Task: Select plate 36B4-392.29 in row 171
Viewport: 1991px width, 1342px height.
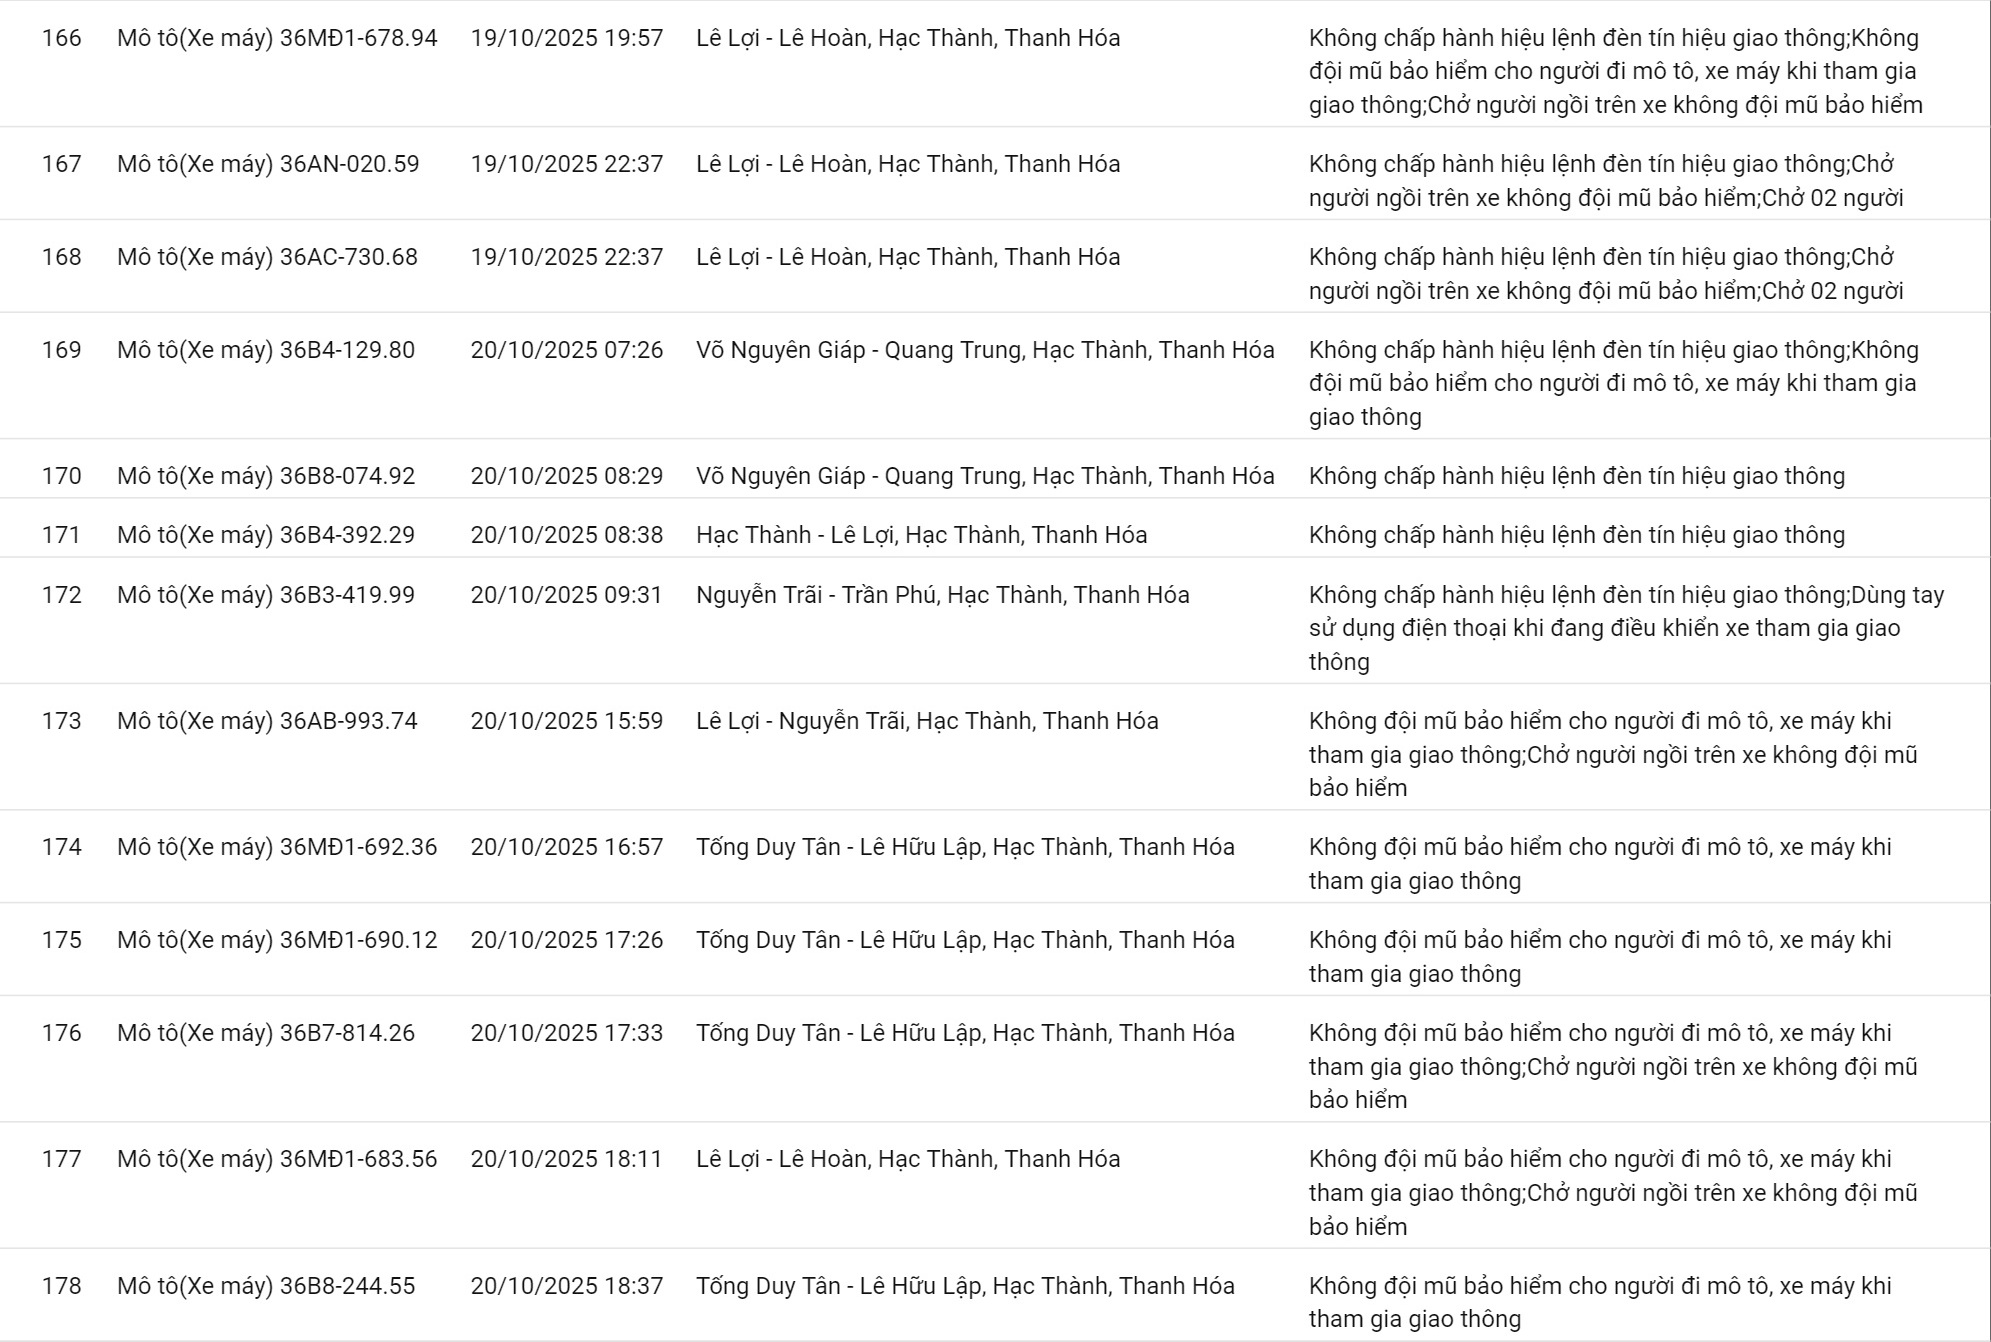Action: 265,535
